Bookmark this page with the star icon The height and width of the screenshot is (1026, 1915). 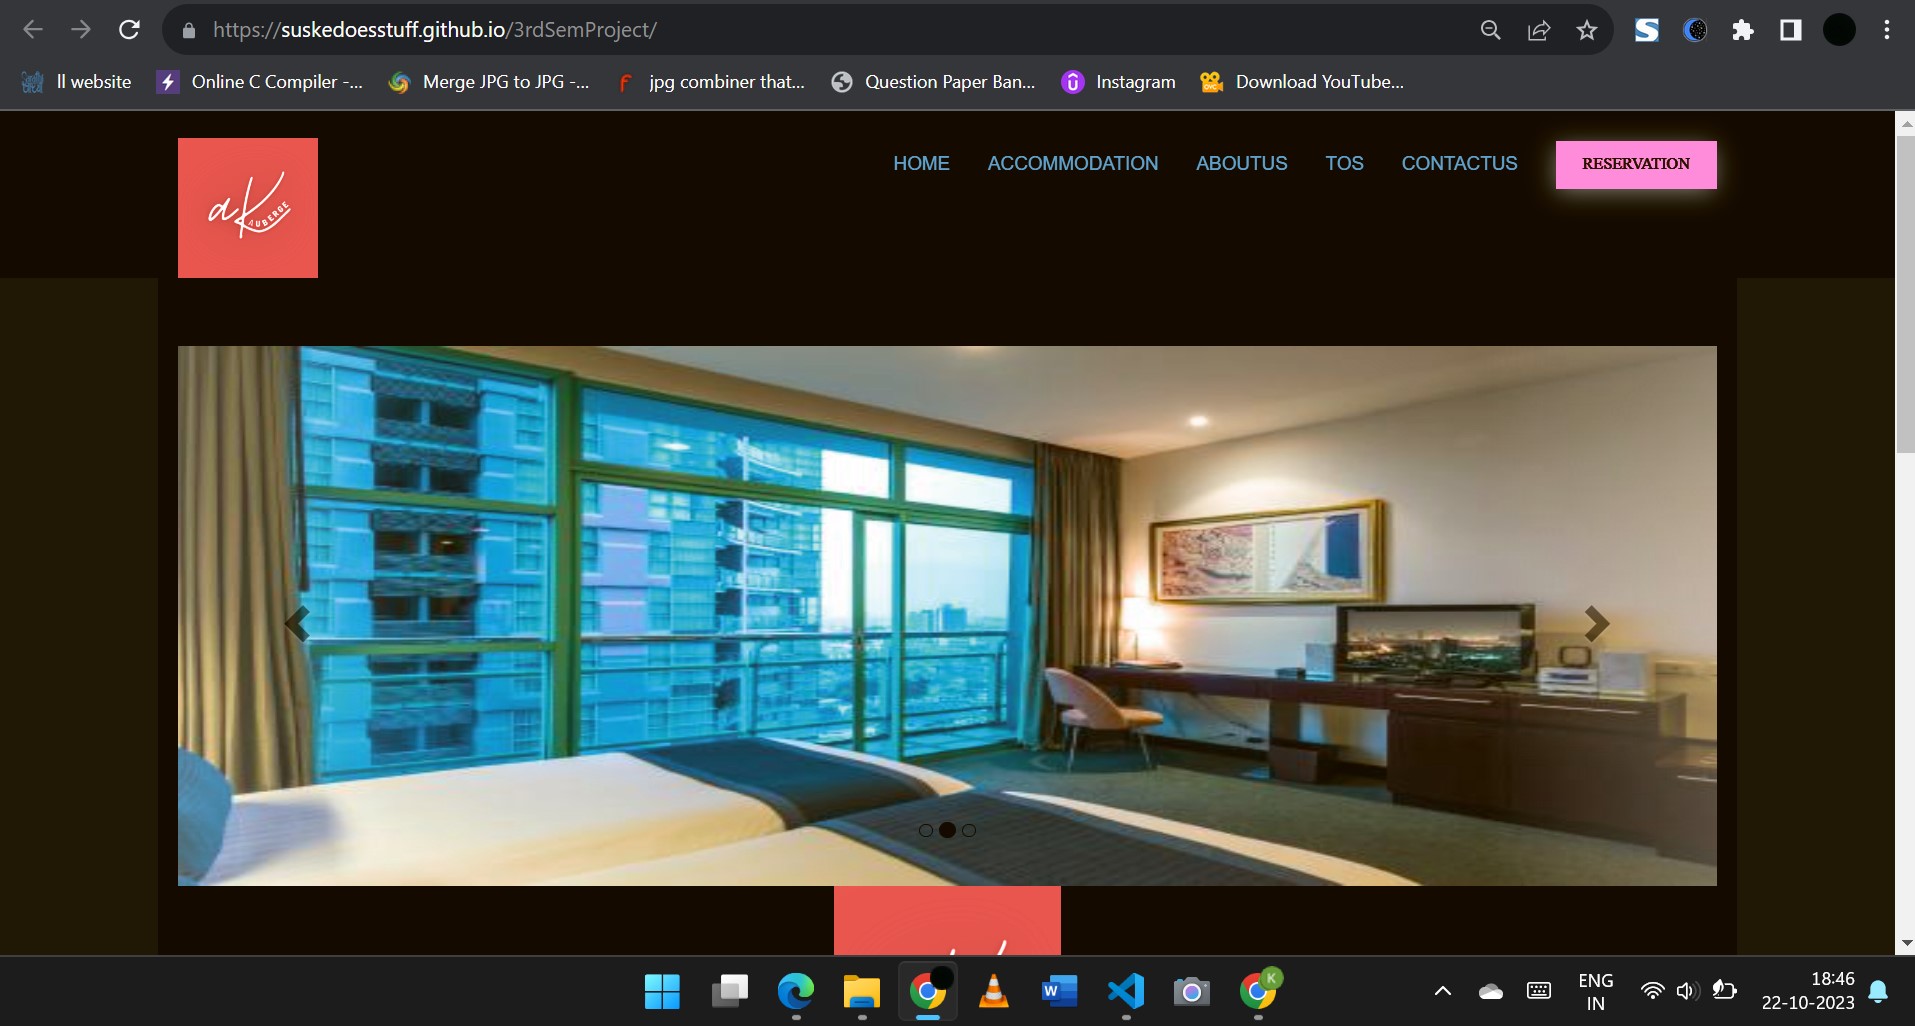pos(1587,30)
